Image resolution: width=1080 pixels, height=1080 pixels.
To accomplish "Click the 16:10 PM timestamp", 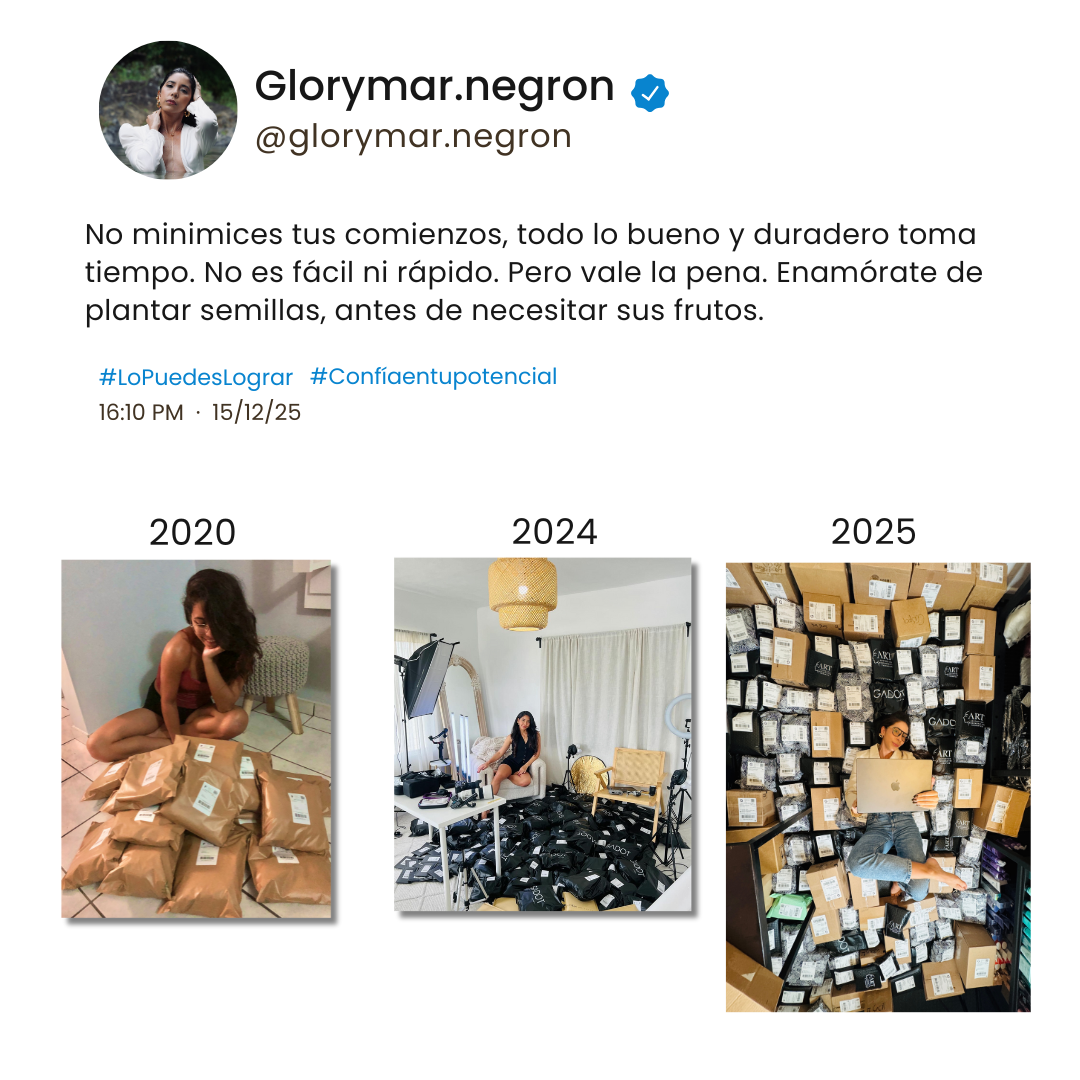I will tap(141, 413).
